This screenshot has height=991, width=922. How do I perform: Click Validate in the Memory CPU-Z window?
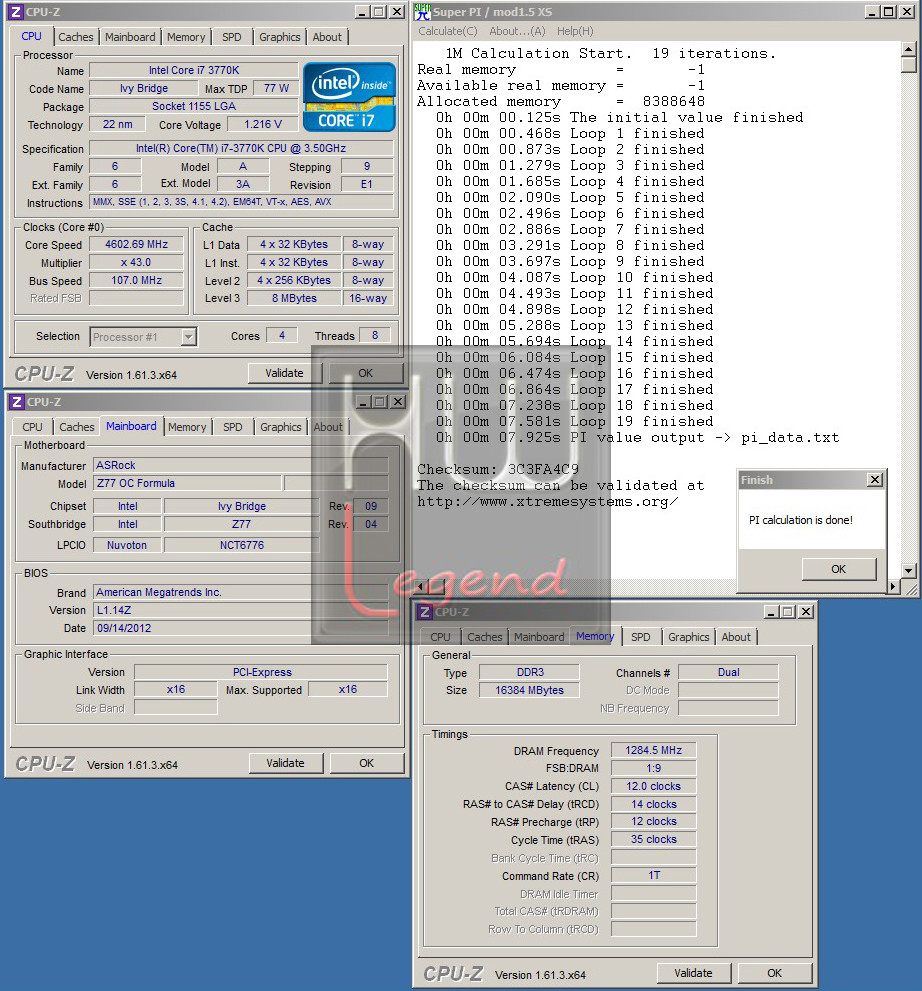(x=693, y=973)
